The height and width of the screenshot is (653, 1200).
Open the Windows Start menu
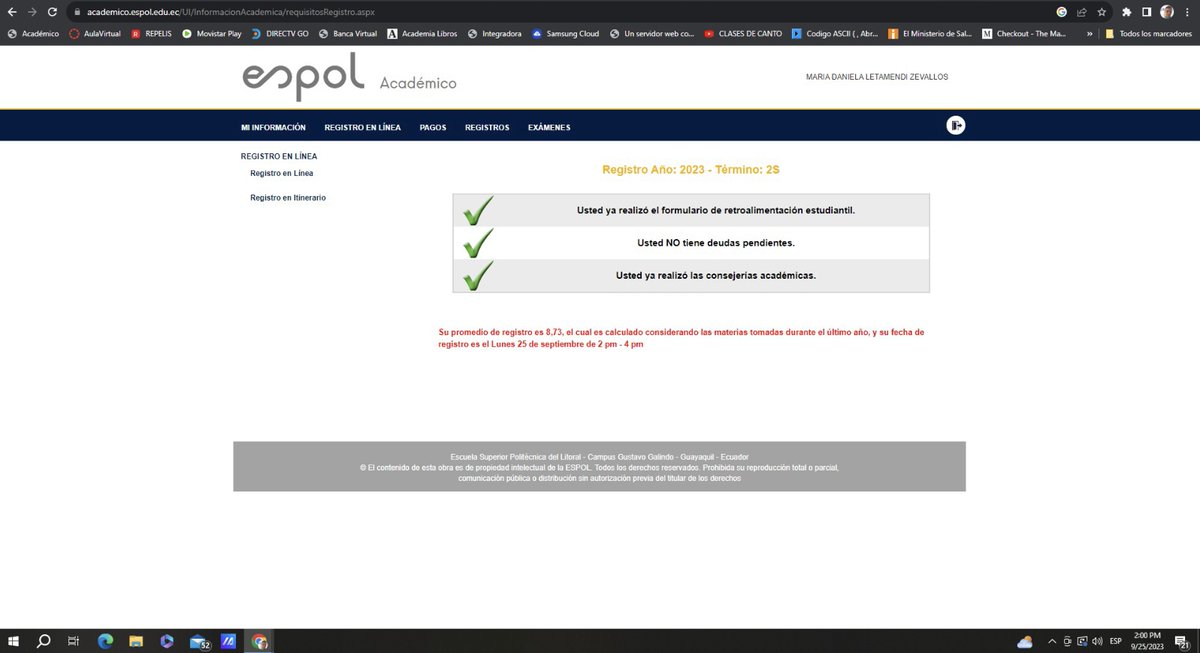click(x=13, y=641)
